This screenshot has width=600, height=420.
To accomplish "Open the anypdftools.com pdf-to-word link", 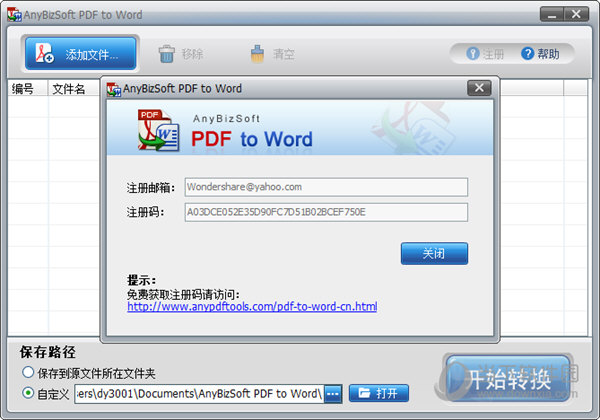I will (252, 306).
